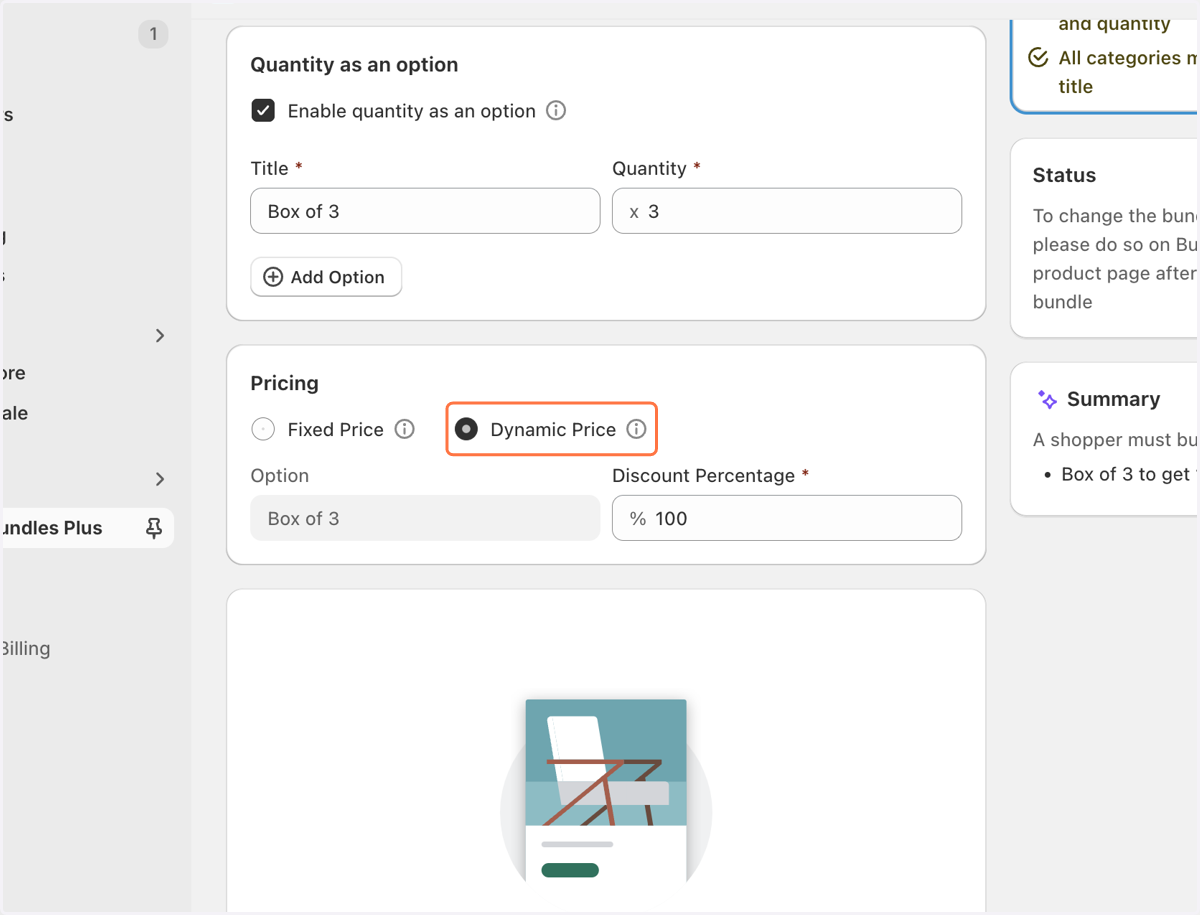The image size is (1200, 915).
Task: Click the Add Option button
Action: [x=326, y=277]
